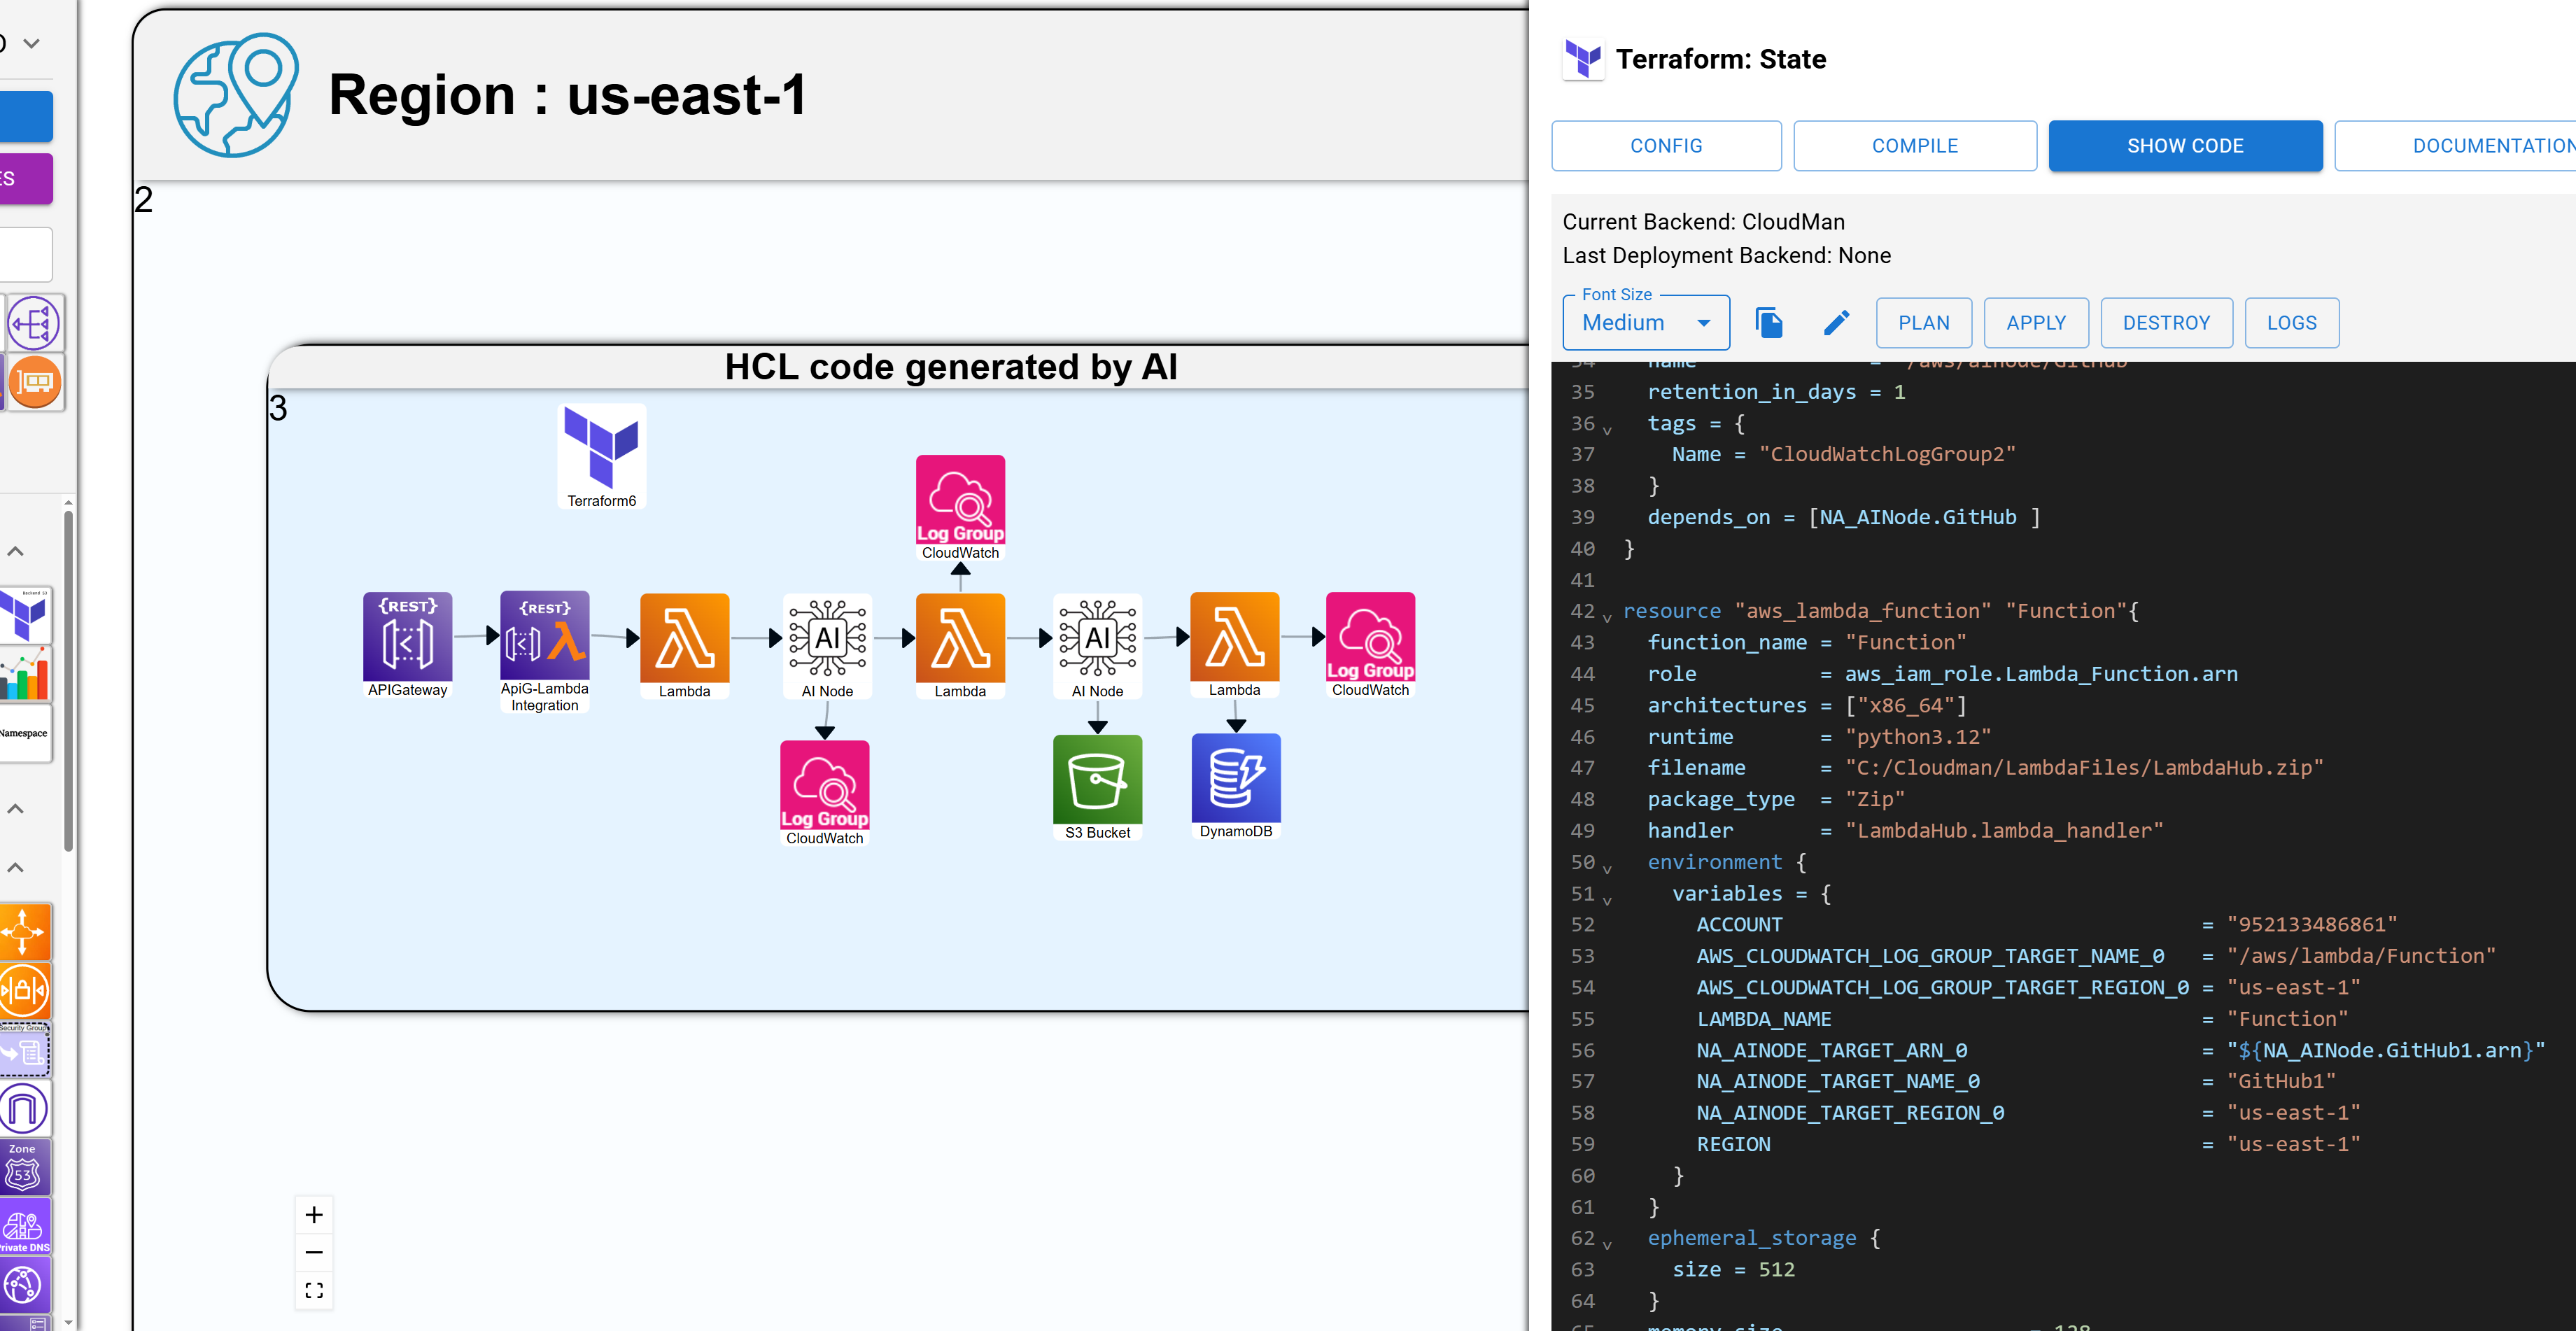This screenshot has width=2576, height=1331.
Task: Open the CONFIG tab
Action: coord(1666,146)
